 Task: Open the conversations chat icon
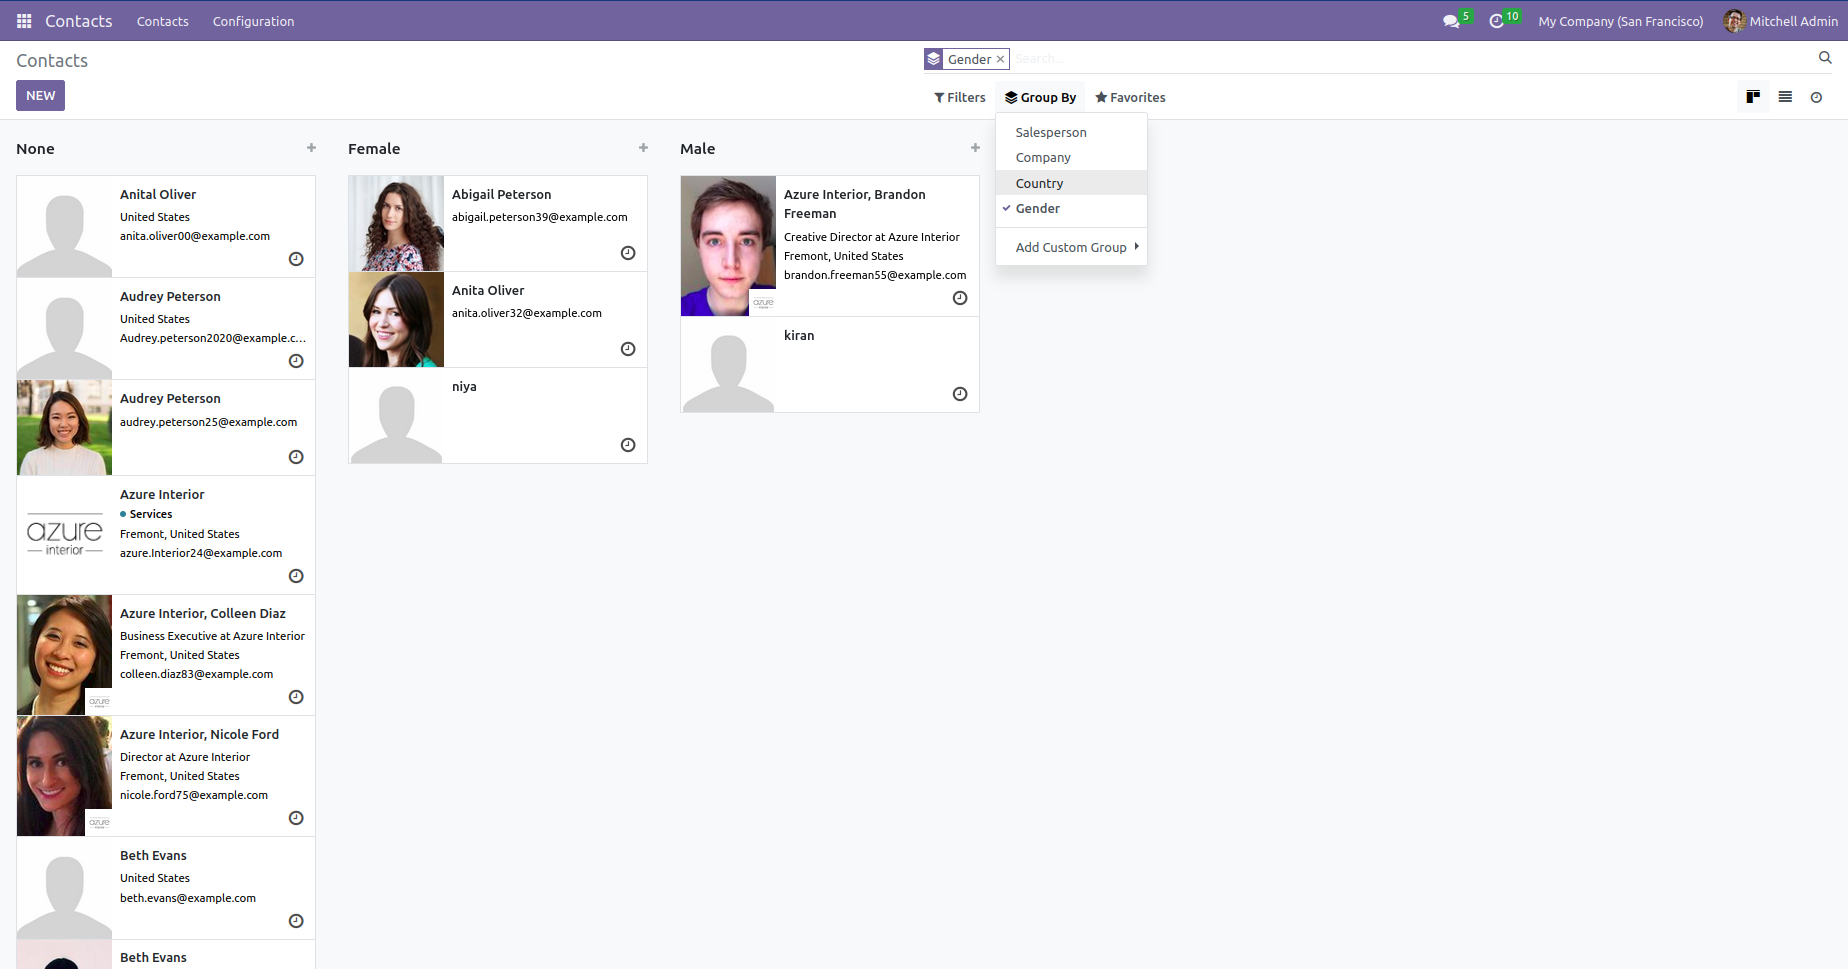pos(1451,21)
